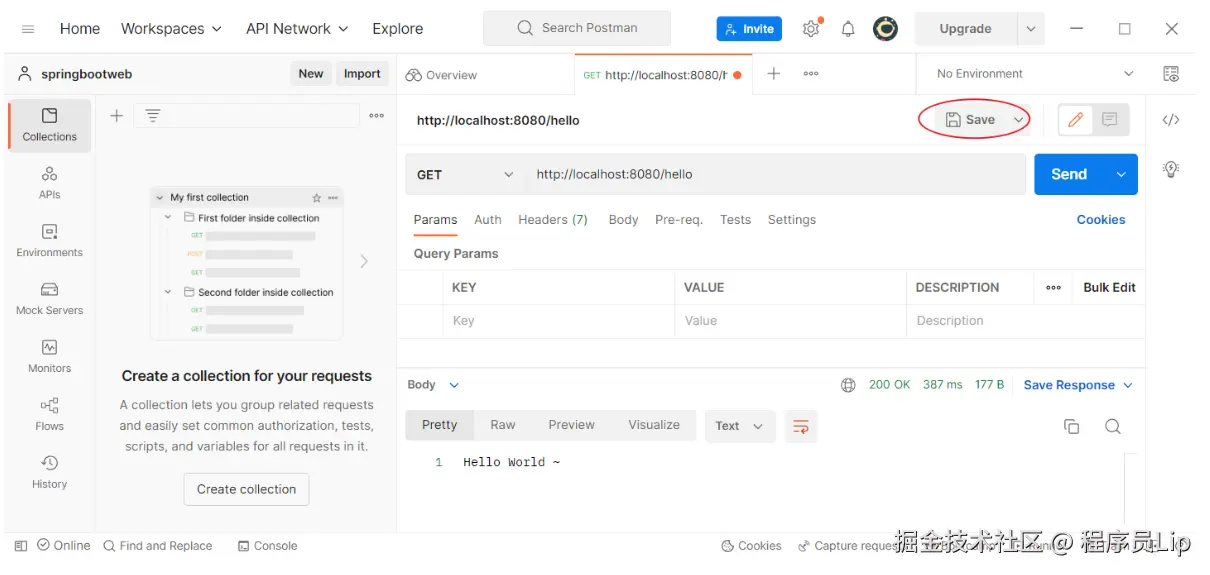
Task: Open the Upgrade dropdown arrow
Action: 1031,29
